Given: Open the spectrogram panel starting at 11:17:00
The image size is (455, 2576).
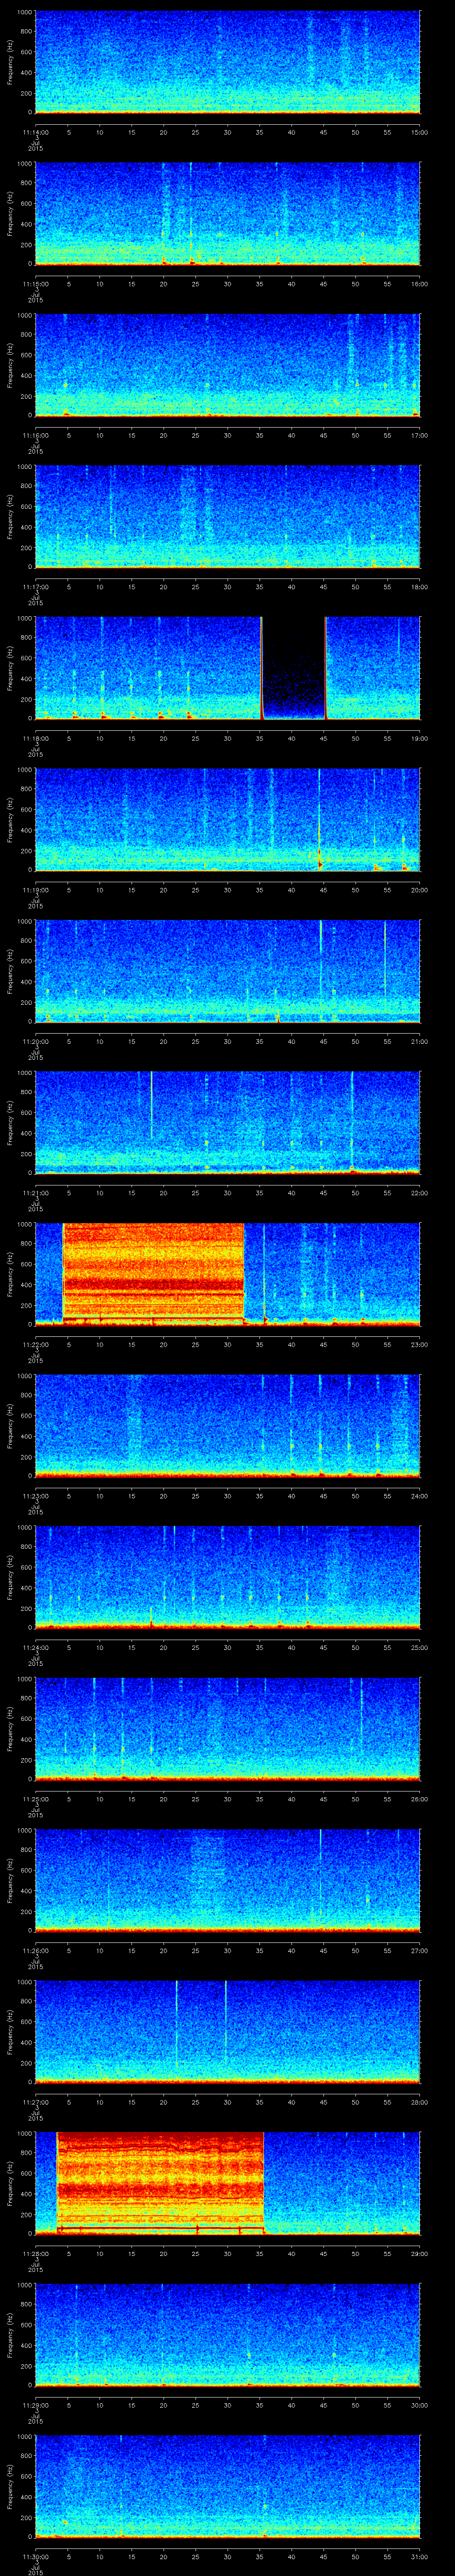Looking at the screenshot, I should point(227,517).
